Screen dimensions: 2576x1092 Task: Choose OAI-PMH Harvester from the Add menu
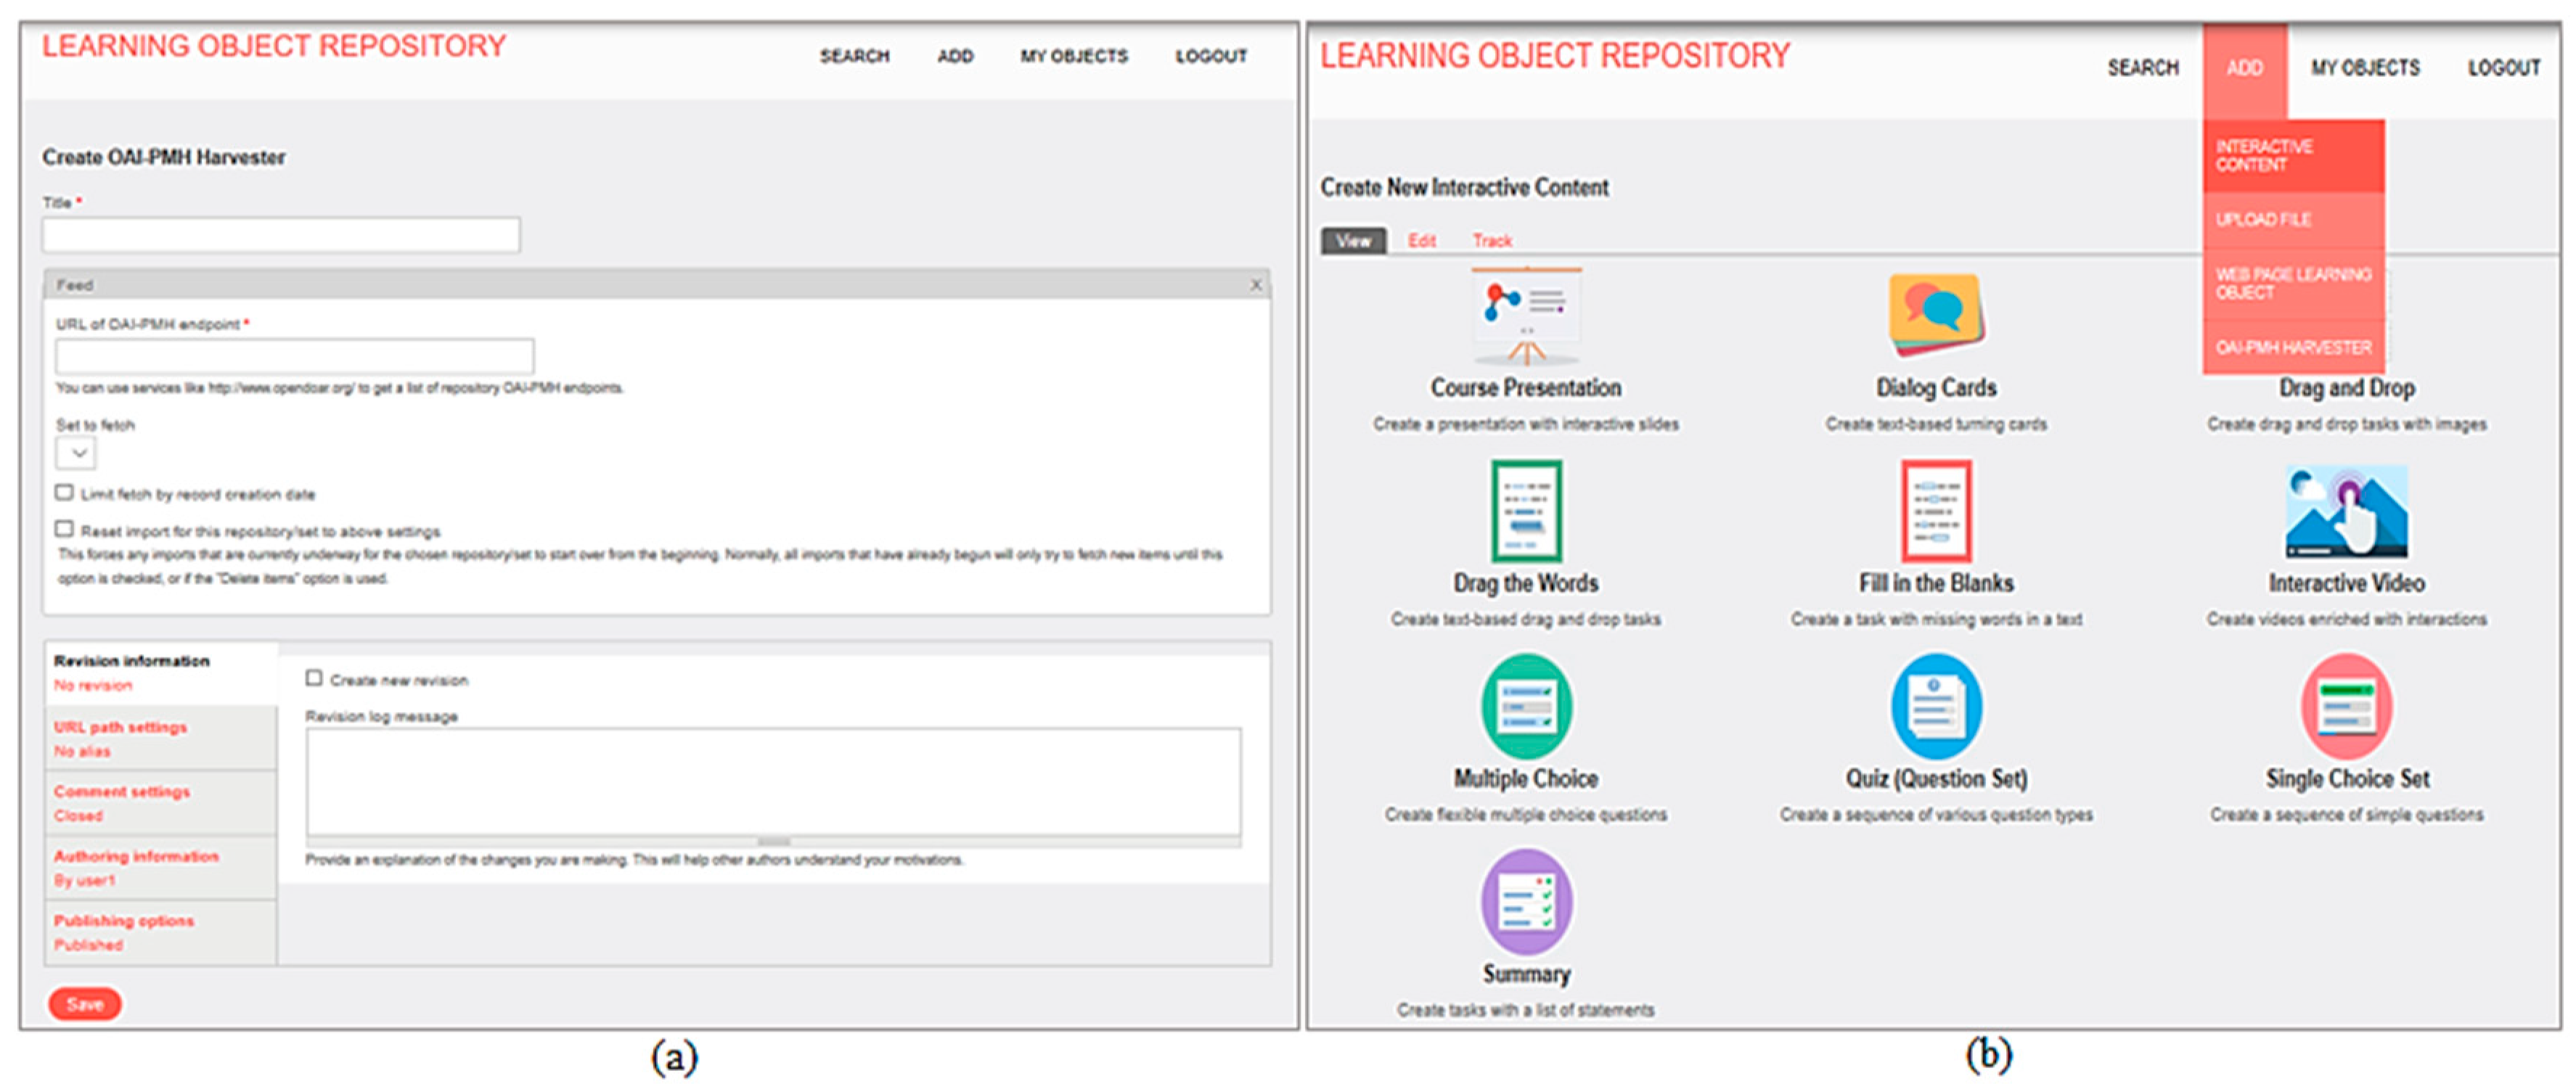pos(2292,347)
